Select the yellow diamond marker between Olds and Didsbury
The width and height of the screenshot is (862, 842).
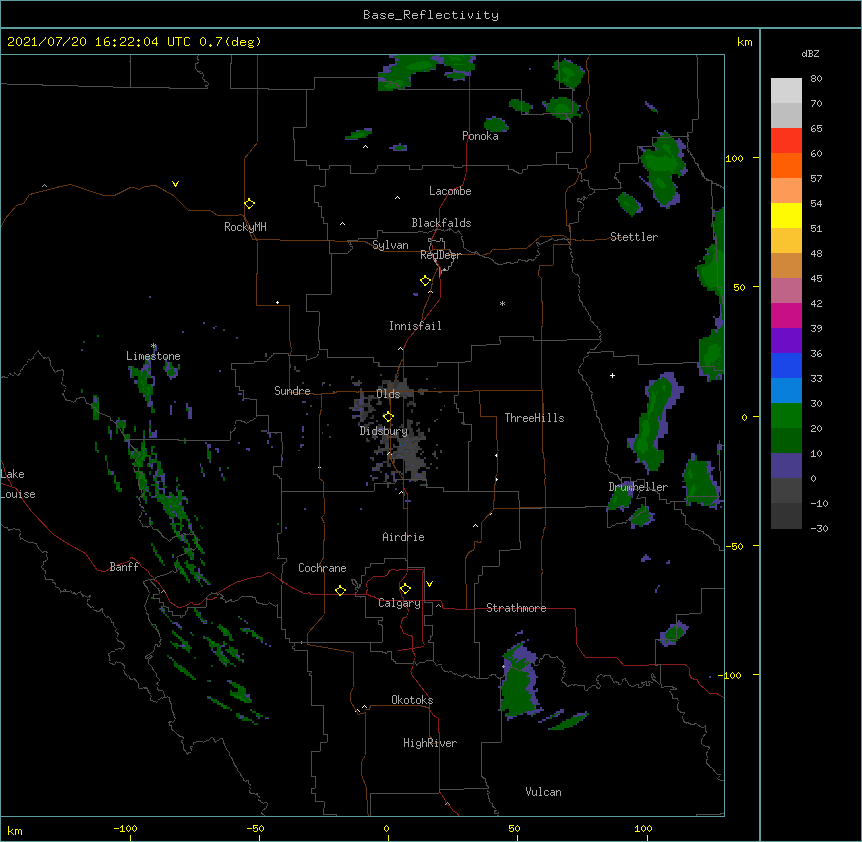click(x=388, y=417)
